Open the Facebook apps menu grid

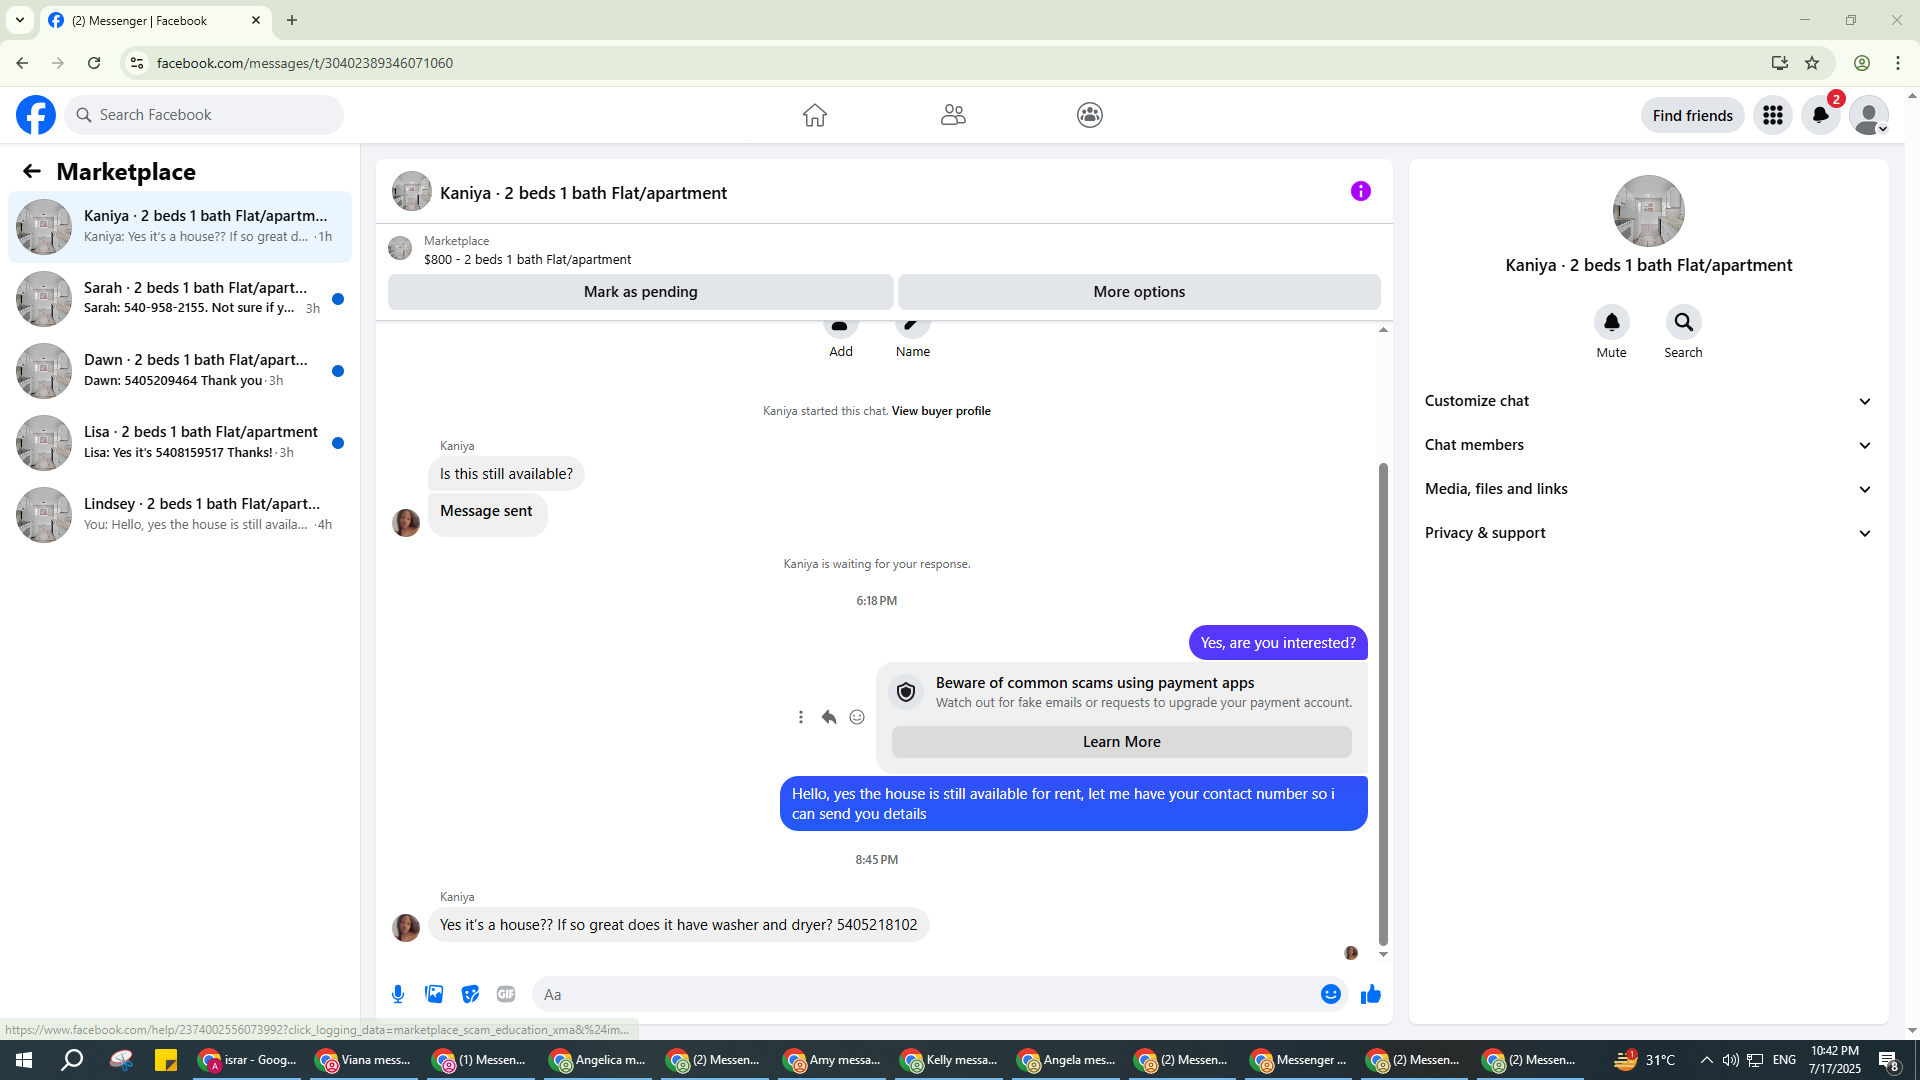1773,115
